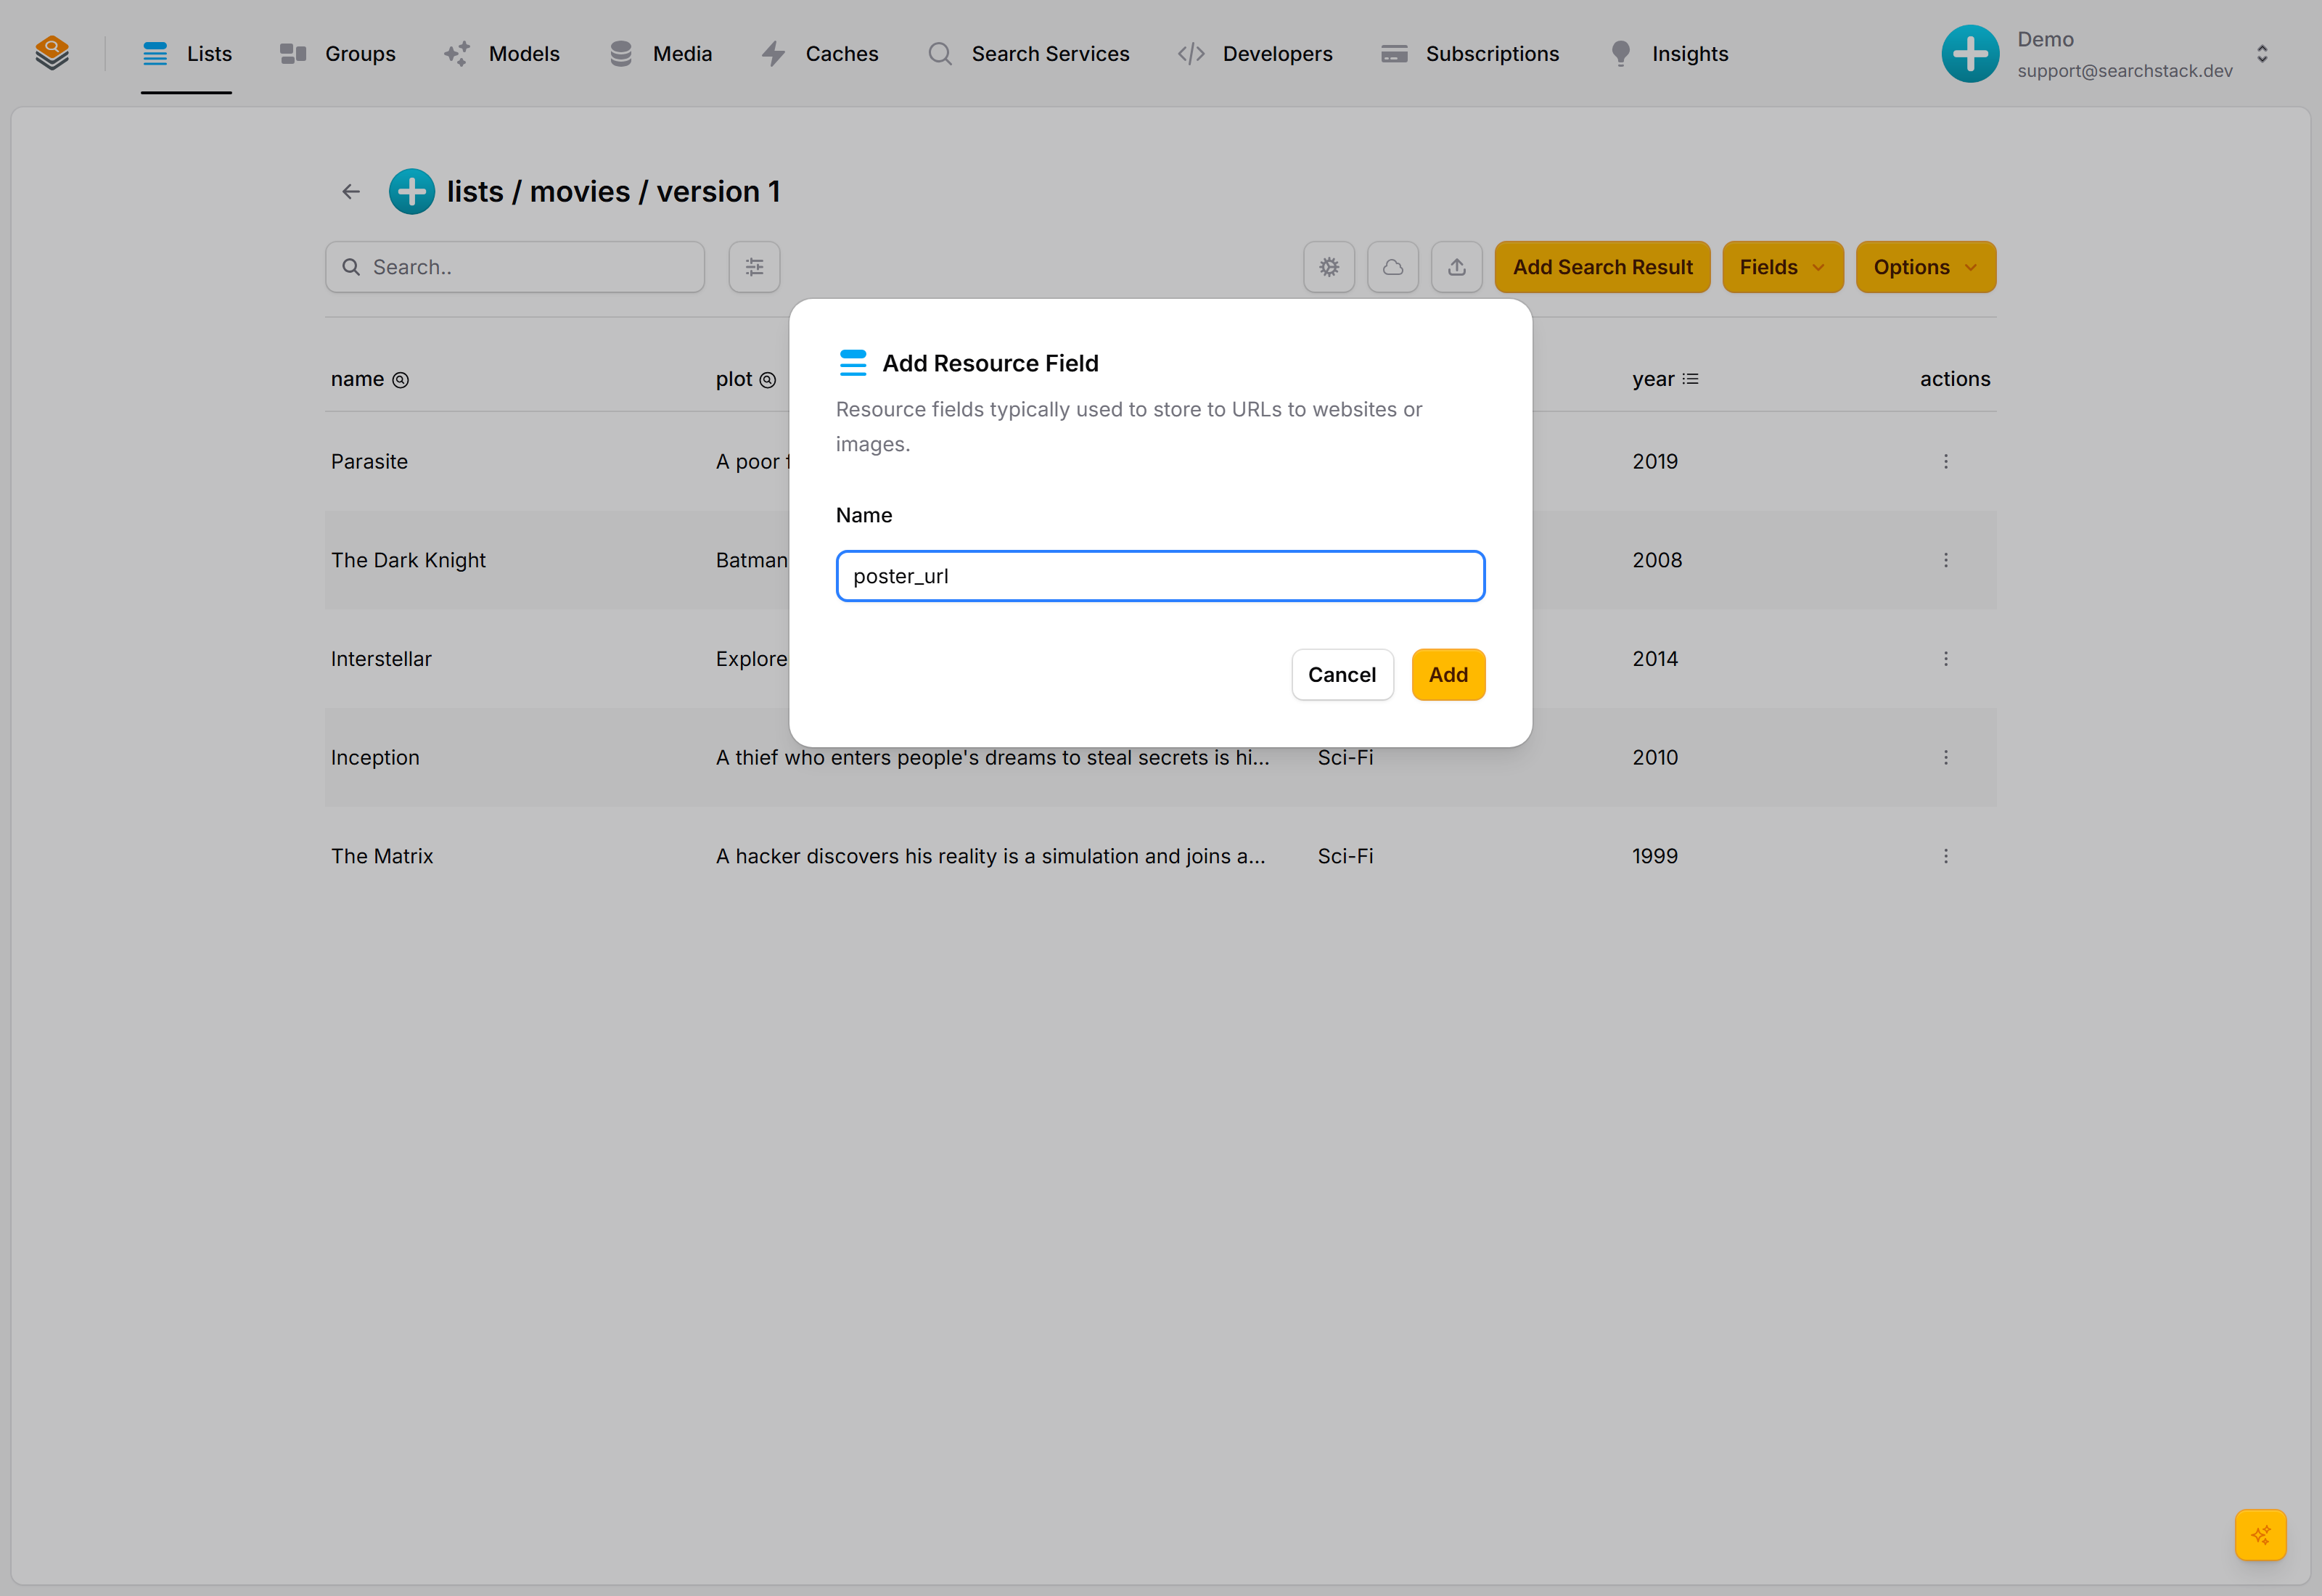2322x1596 pixels.
Task: Click the movies list plus icon
Action: point(411,191)
